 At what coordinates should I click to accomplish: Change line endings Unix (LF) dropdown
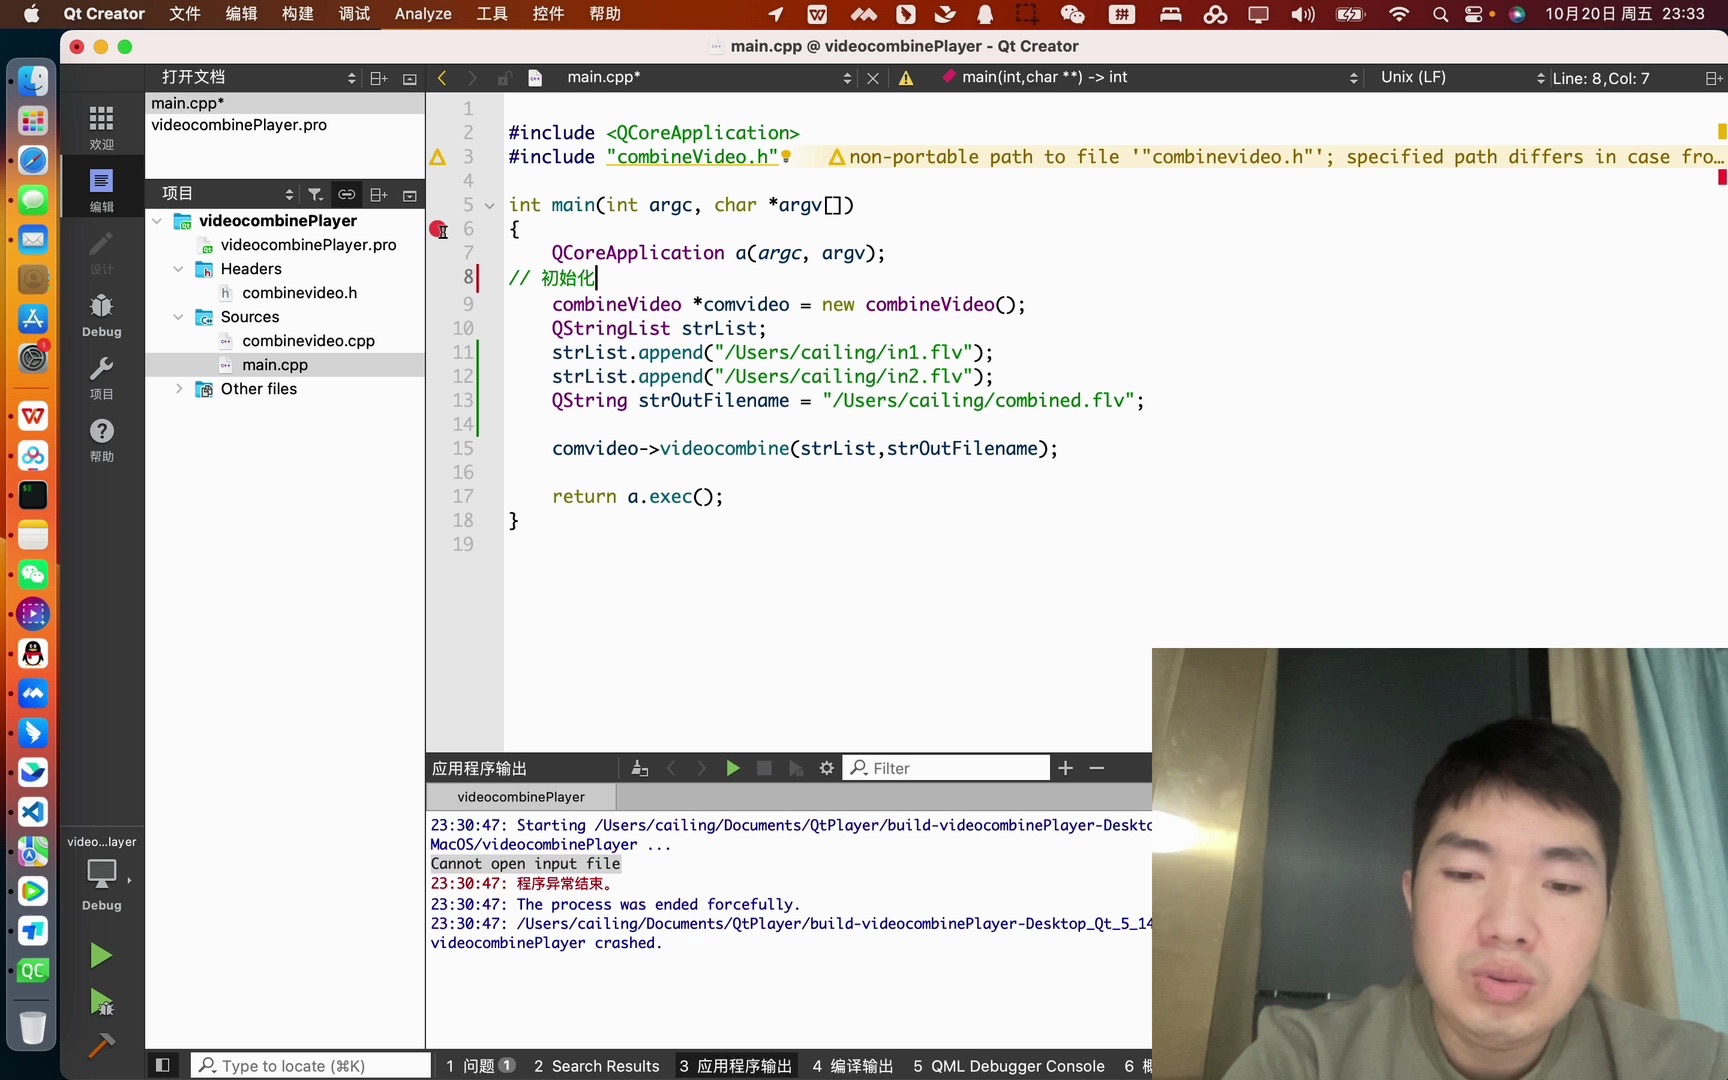[1462, 78]
